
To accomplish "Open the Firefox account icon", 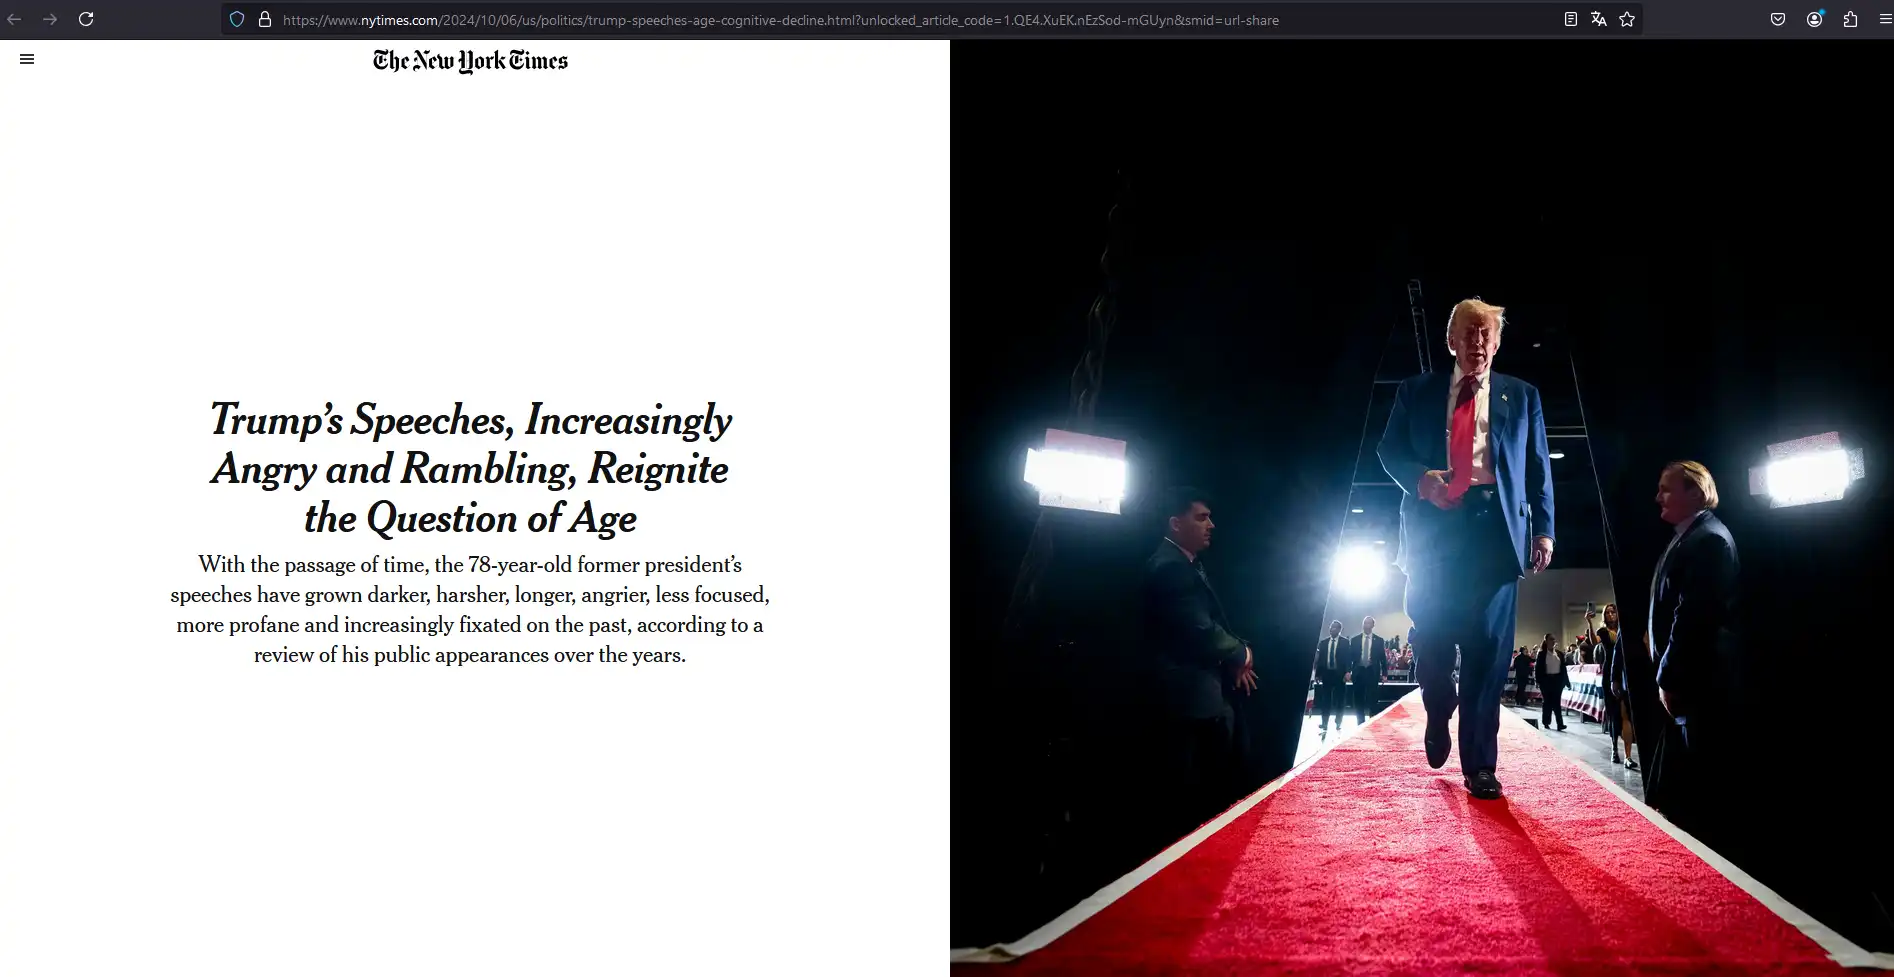I will click(x=1814, y=19).
